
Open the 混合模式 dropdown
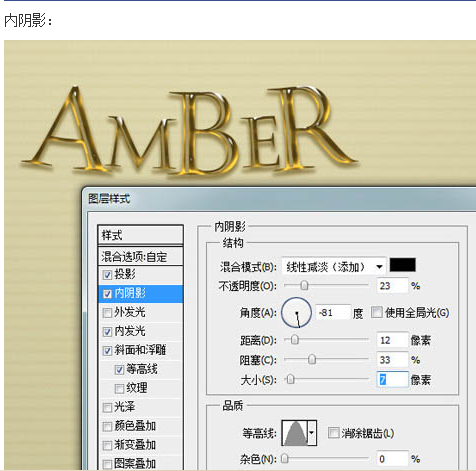pos(334,267)
